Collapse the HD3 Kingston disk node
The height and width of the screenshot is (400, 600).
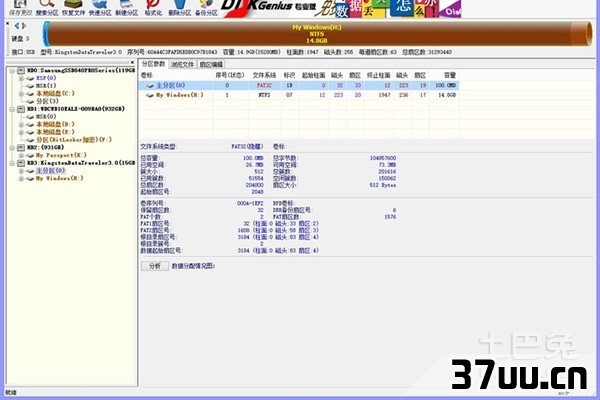[x=12, y=163]
